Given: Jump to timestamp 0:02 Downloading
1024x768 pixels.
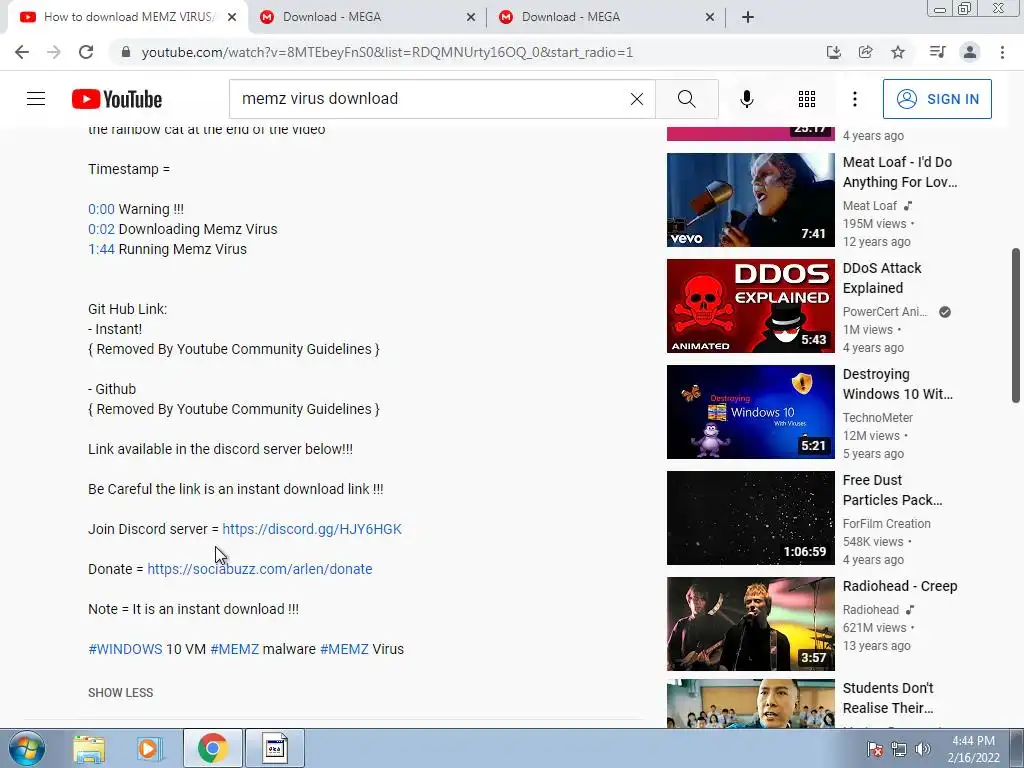Looking at the screenshot, I should [x=101, y=229].
